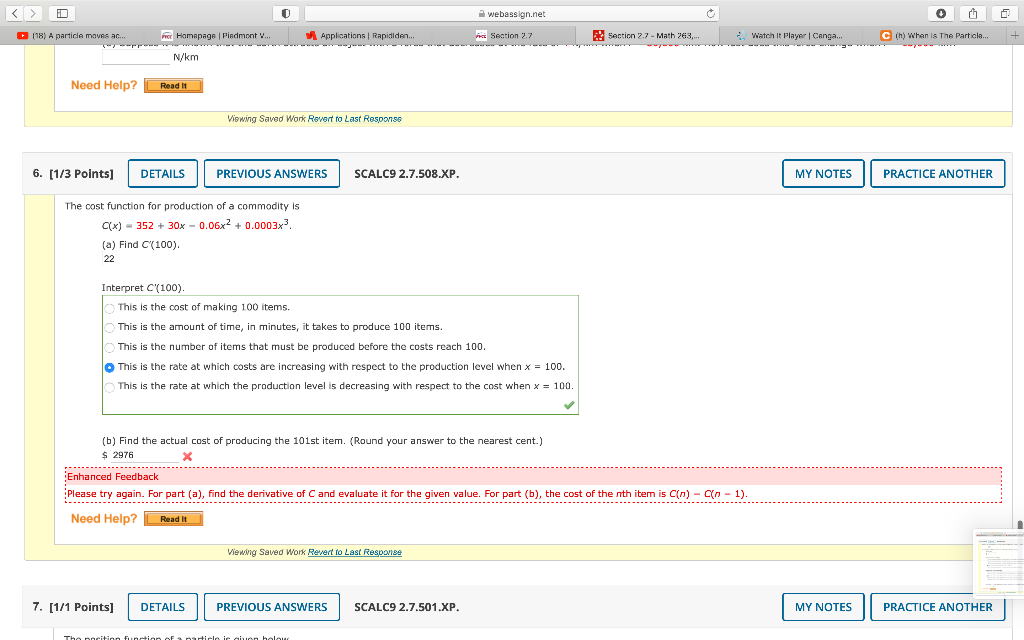Image resolution: width=1024 pixels, height=640 pixels.
Task: Click the Read It button under Enhanced Feedback
Action: coord(173,518)
